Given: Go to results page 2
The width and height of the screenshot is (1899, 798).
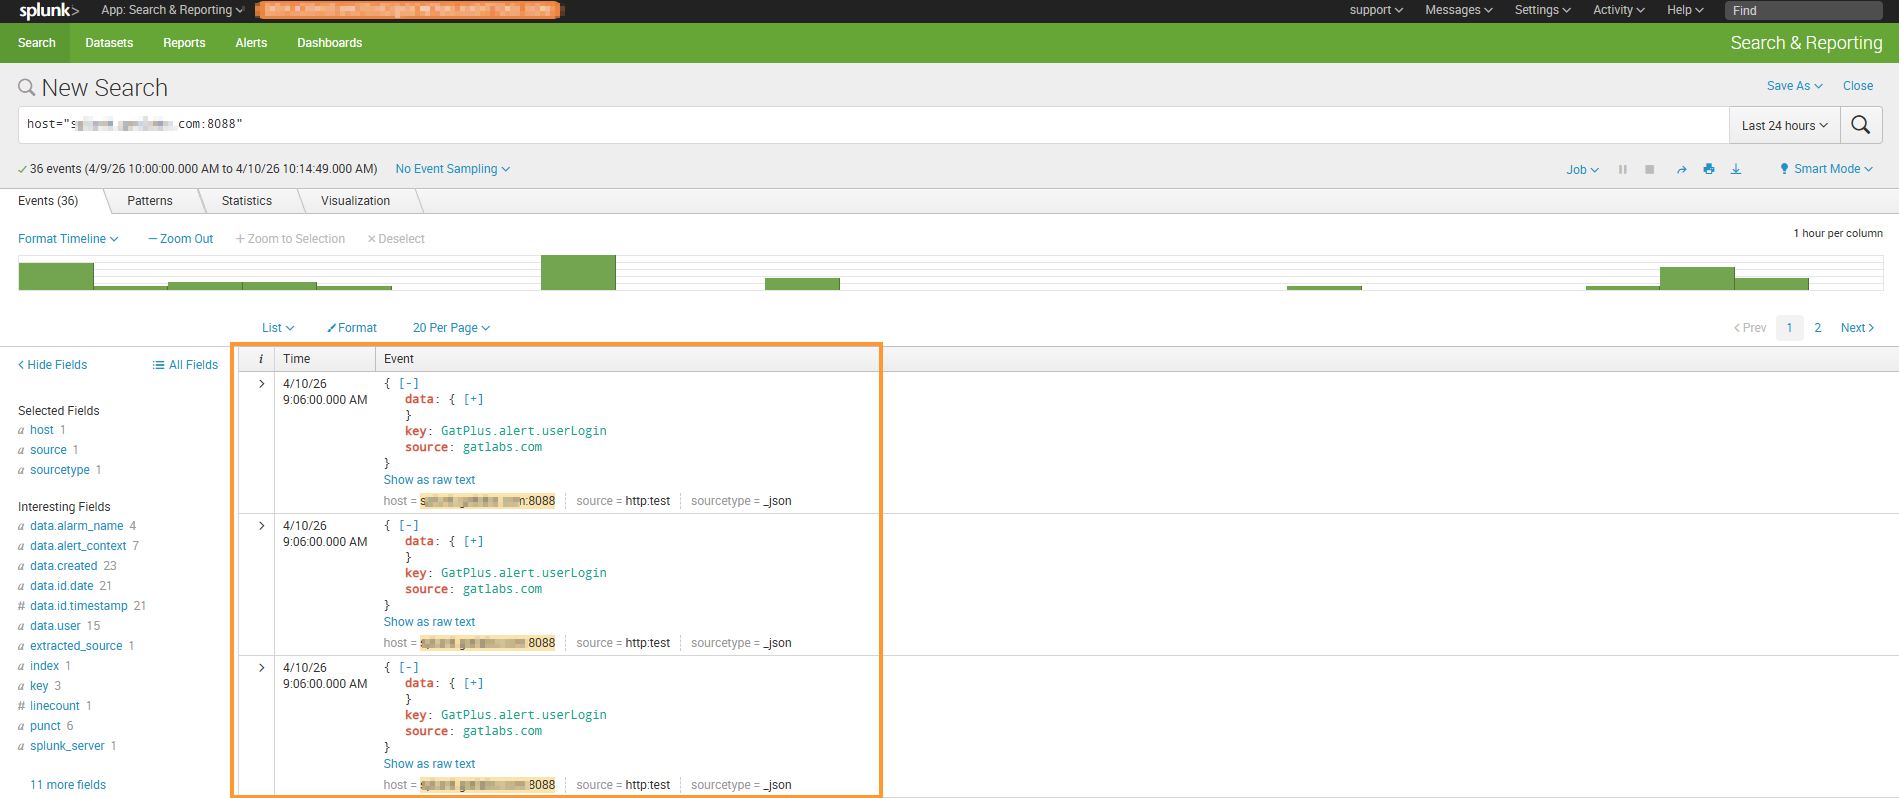Looking at the screenshot, I should pyautogui.click(x=1818, y=328).
